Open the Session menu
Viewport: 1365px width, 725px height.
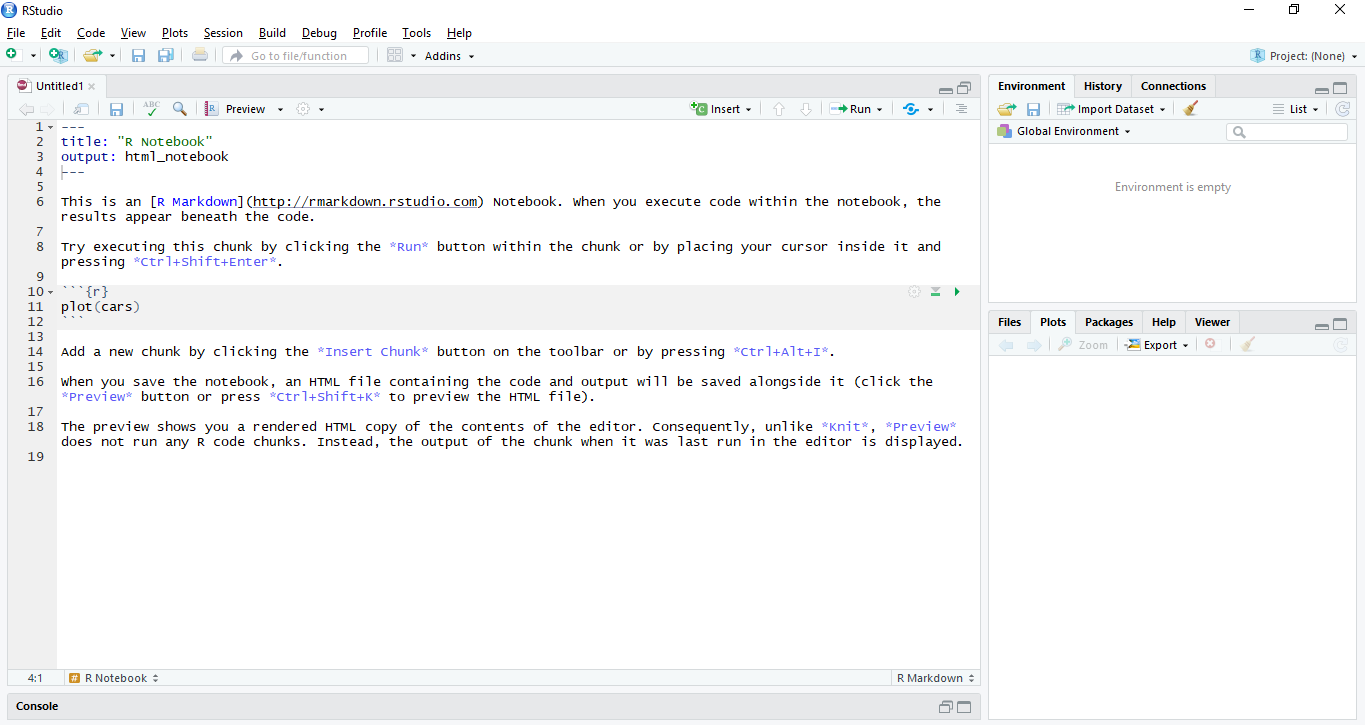pyautogui.click(x=223, y=33)
